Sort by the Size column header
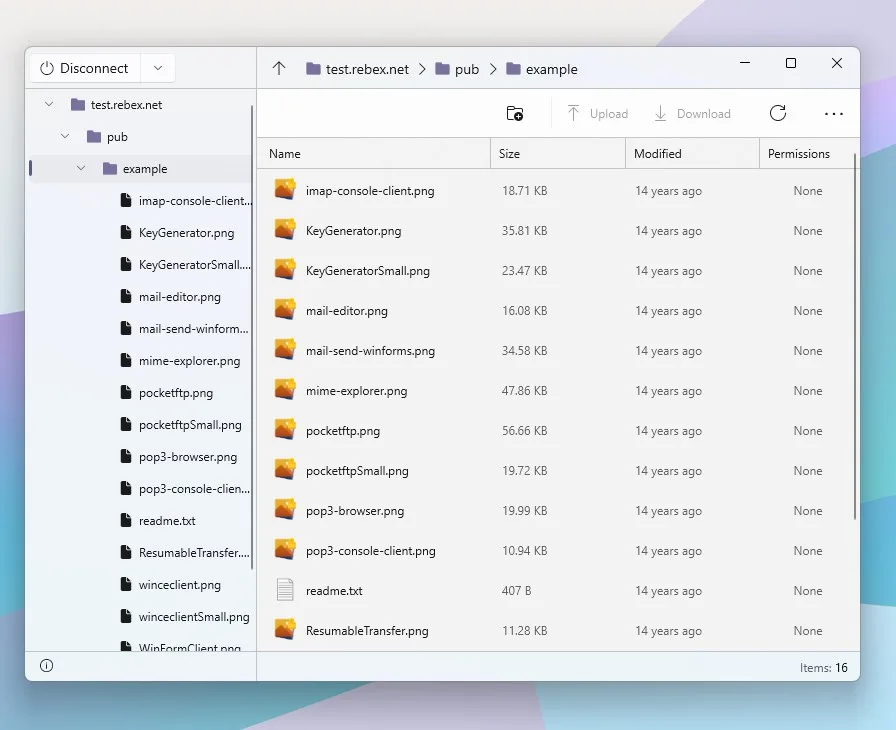Image resolution: width=896 pixels, height=730 pixels. (x=558, y=154)
